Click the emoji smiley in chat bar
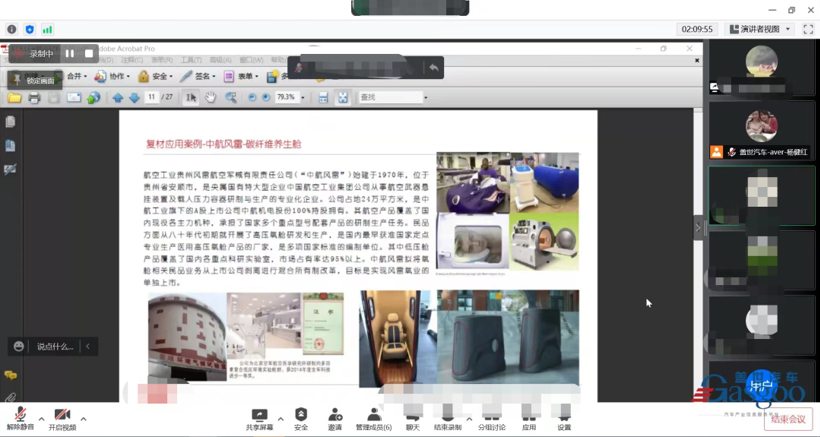Viewport: 820px width, 437px height. click(19, 346)
